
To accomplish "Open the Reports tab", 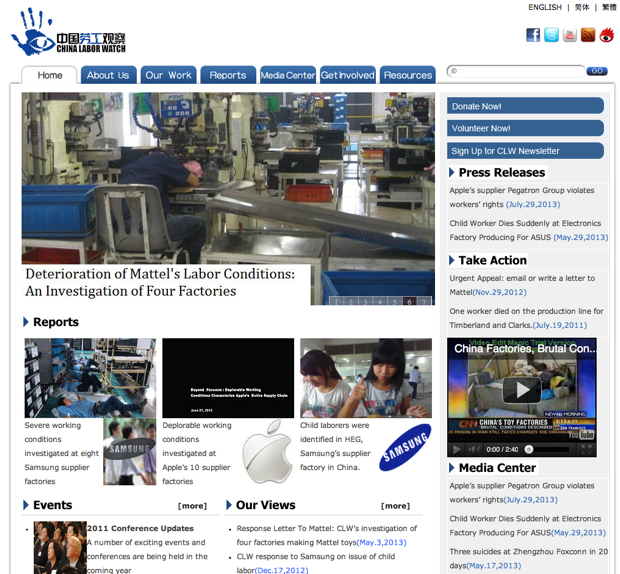I will coord(228,75).
